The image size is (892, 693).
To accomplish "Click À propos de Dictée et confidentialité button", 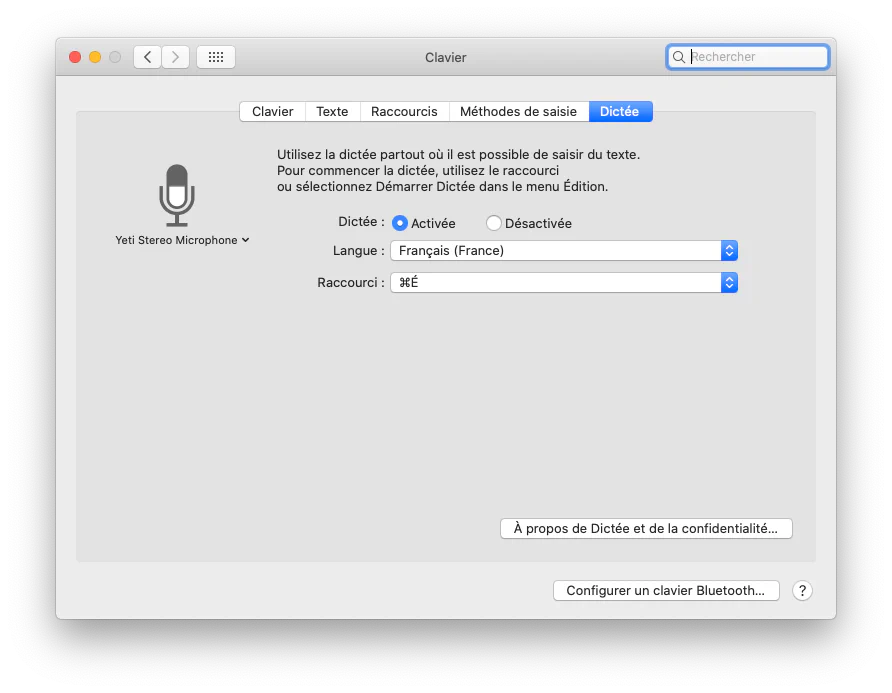I will tap(645, 528).
